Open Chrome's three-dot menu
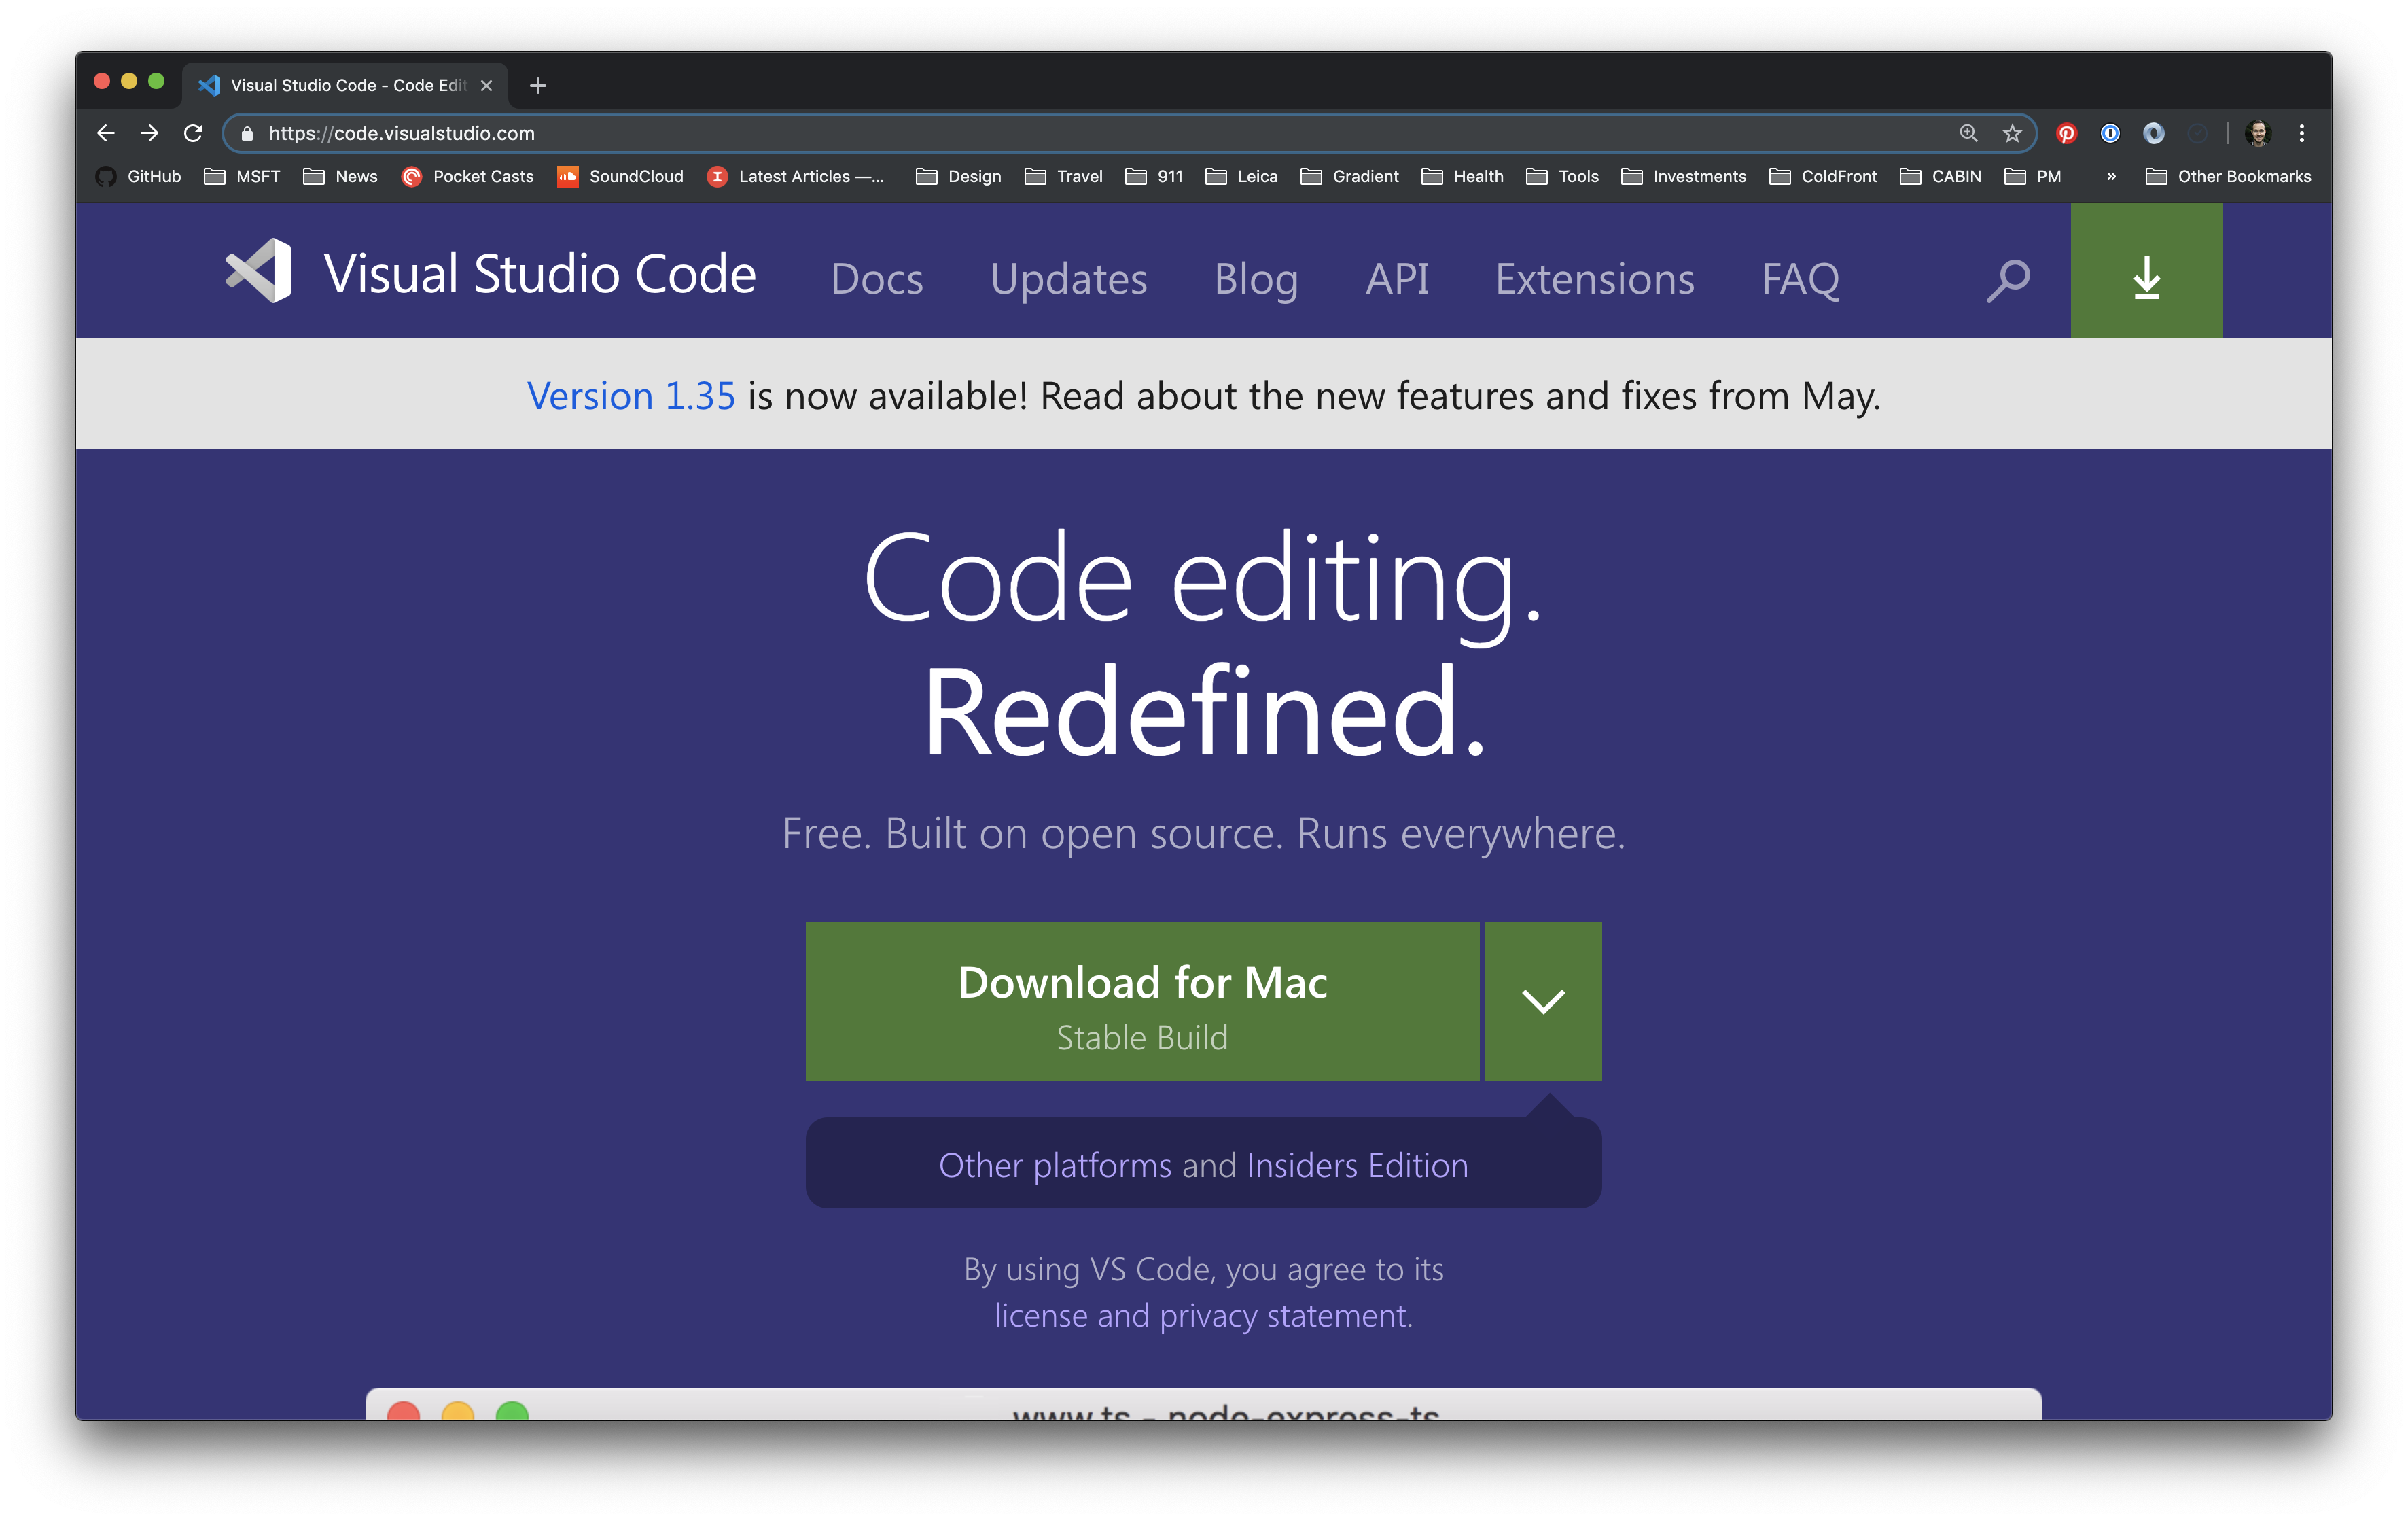The image size is (2408, 1521). (x=2301, y=134)
